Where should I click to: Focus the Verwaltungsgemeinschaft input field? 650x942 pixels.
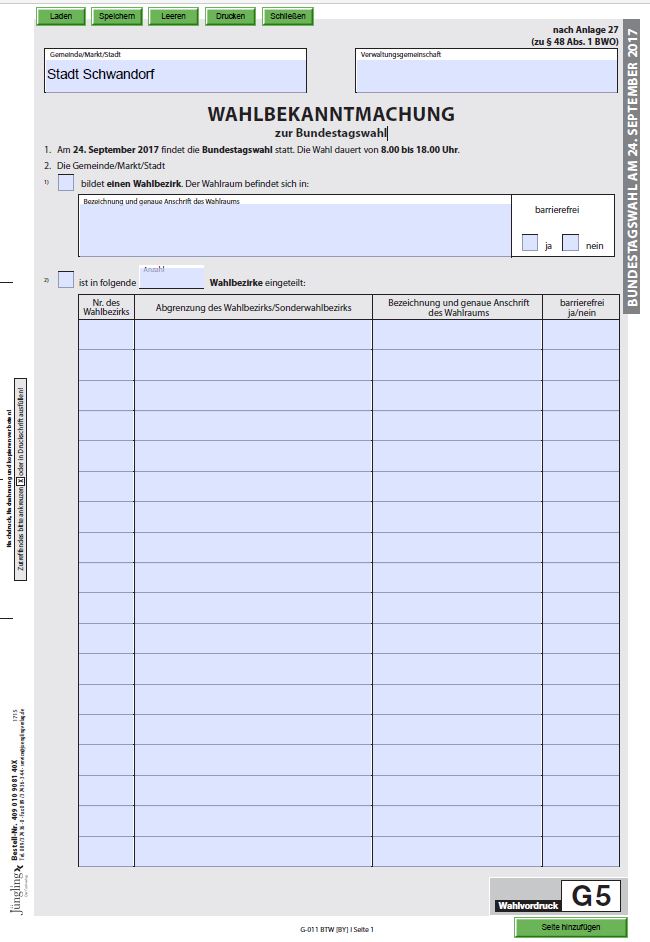point(486,75)
